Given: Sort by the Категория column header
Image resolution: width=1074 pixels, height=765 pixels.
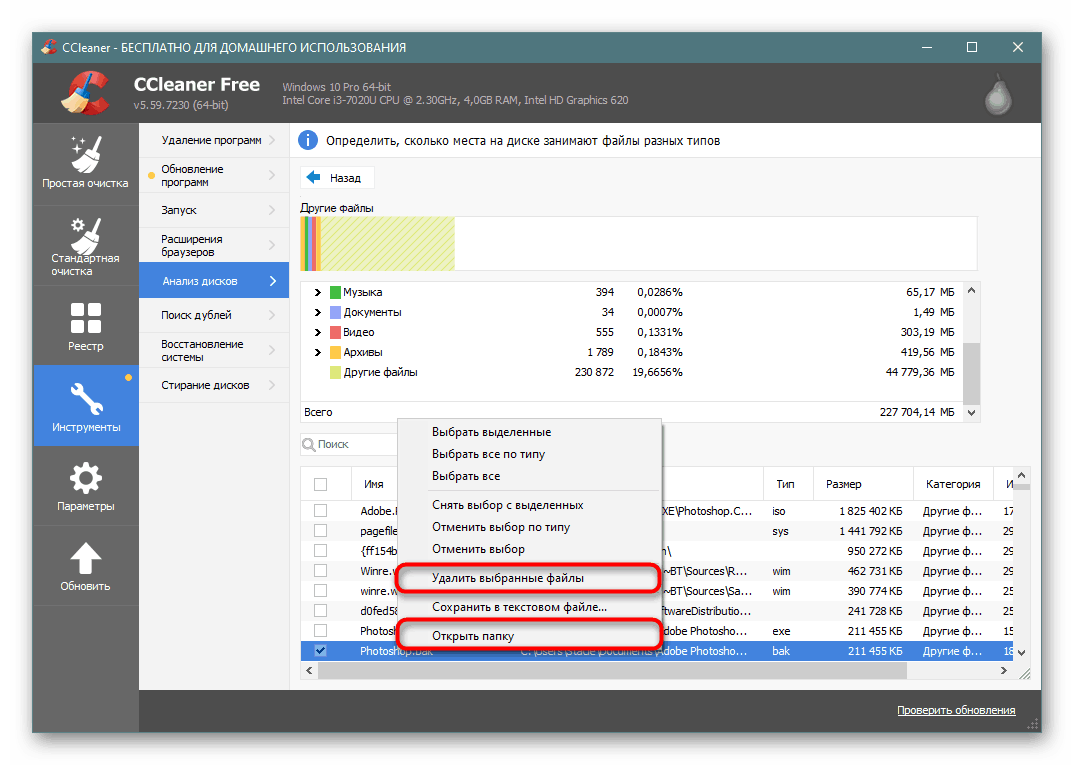Looking at the screenshot, I should coord(953,484).
